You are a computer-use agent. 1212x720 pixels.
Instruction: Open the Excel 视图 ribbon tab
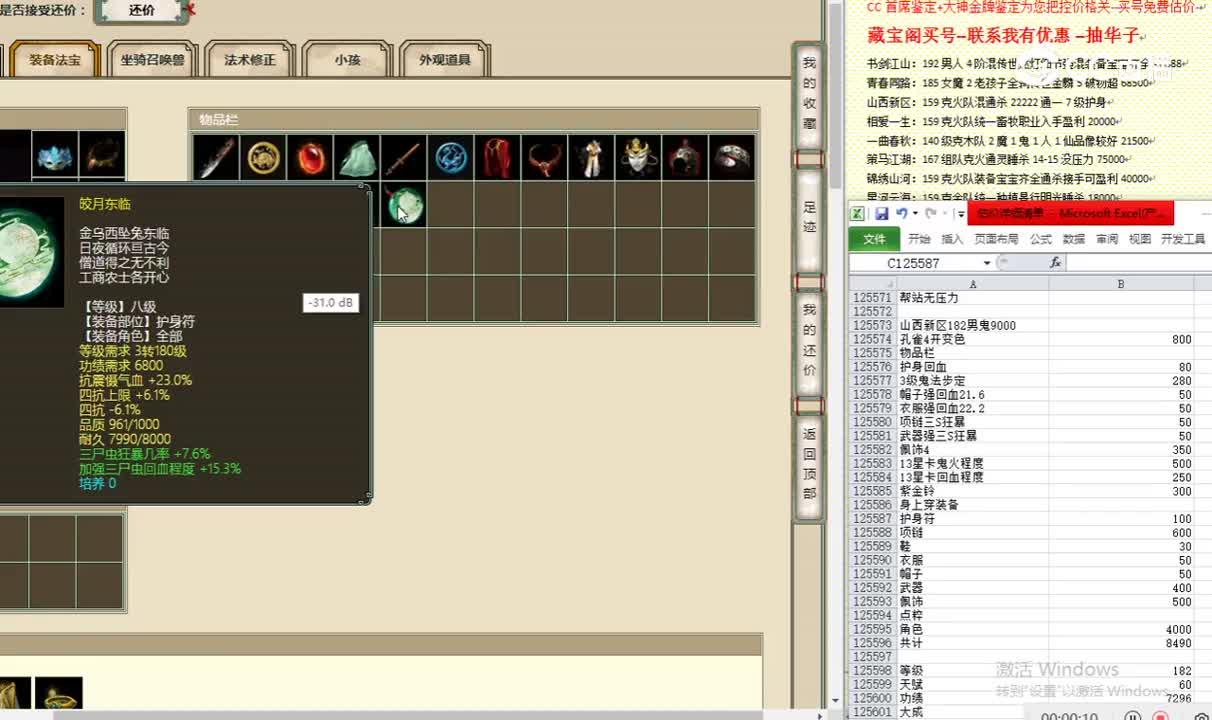[1140, 239]
